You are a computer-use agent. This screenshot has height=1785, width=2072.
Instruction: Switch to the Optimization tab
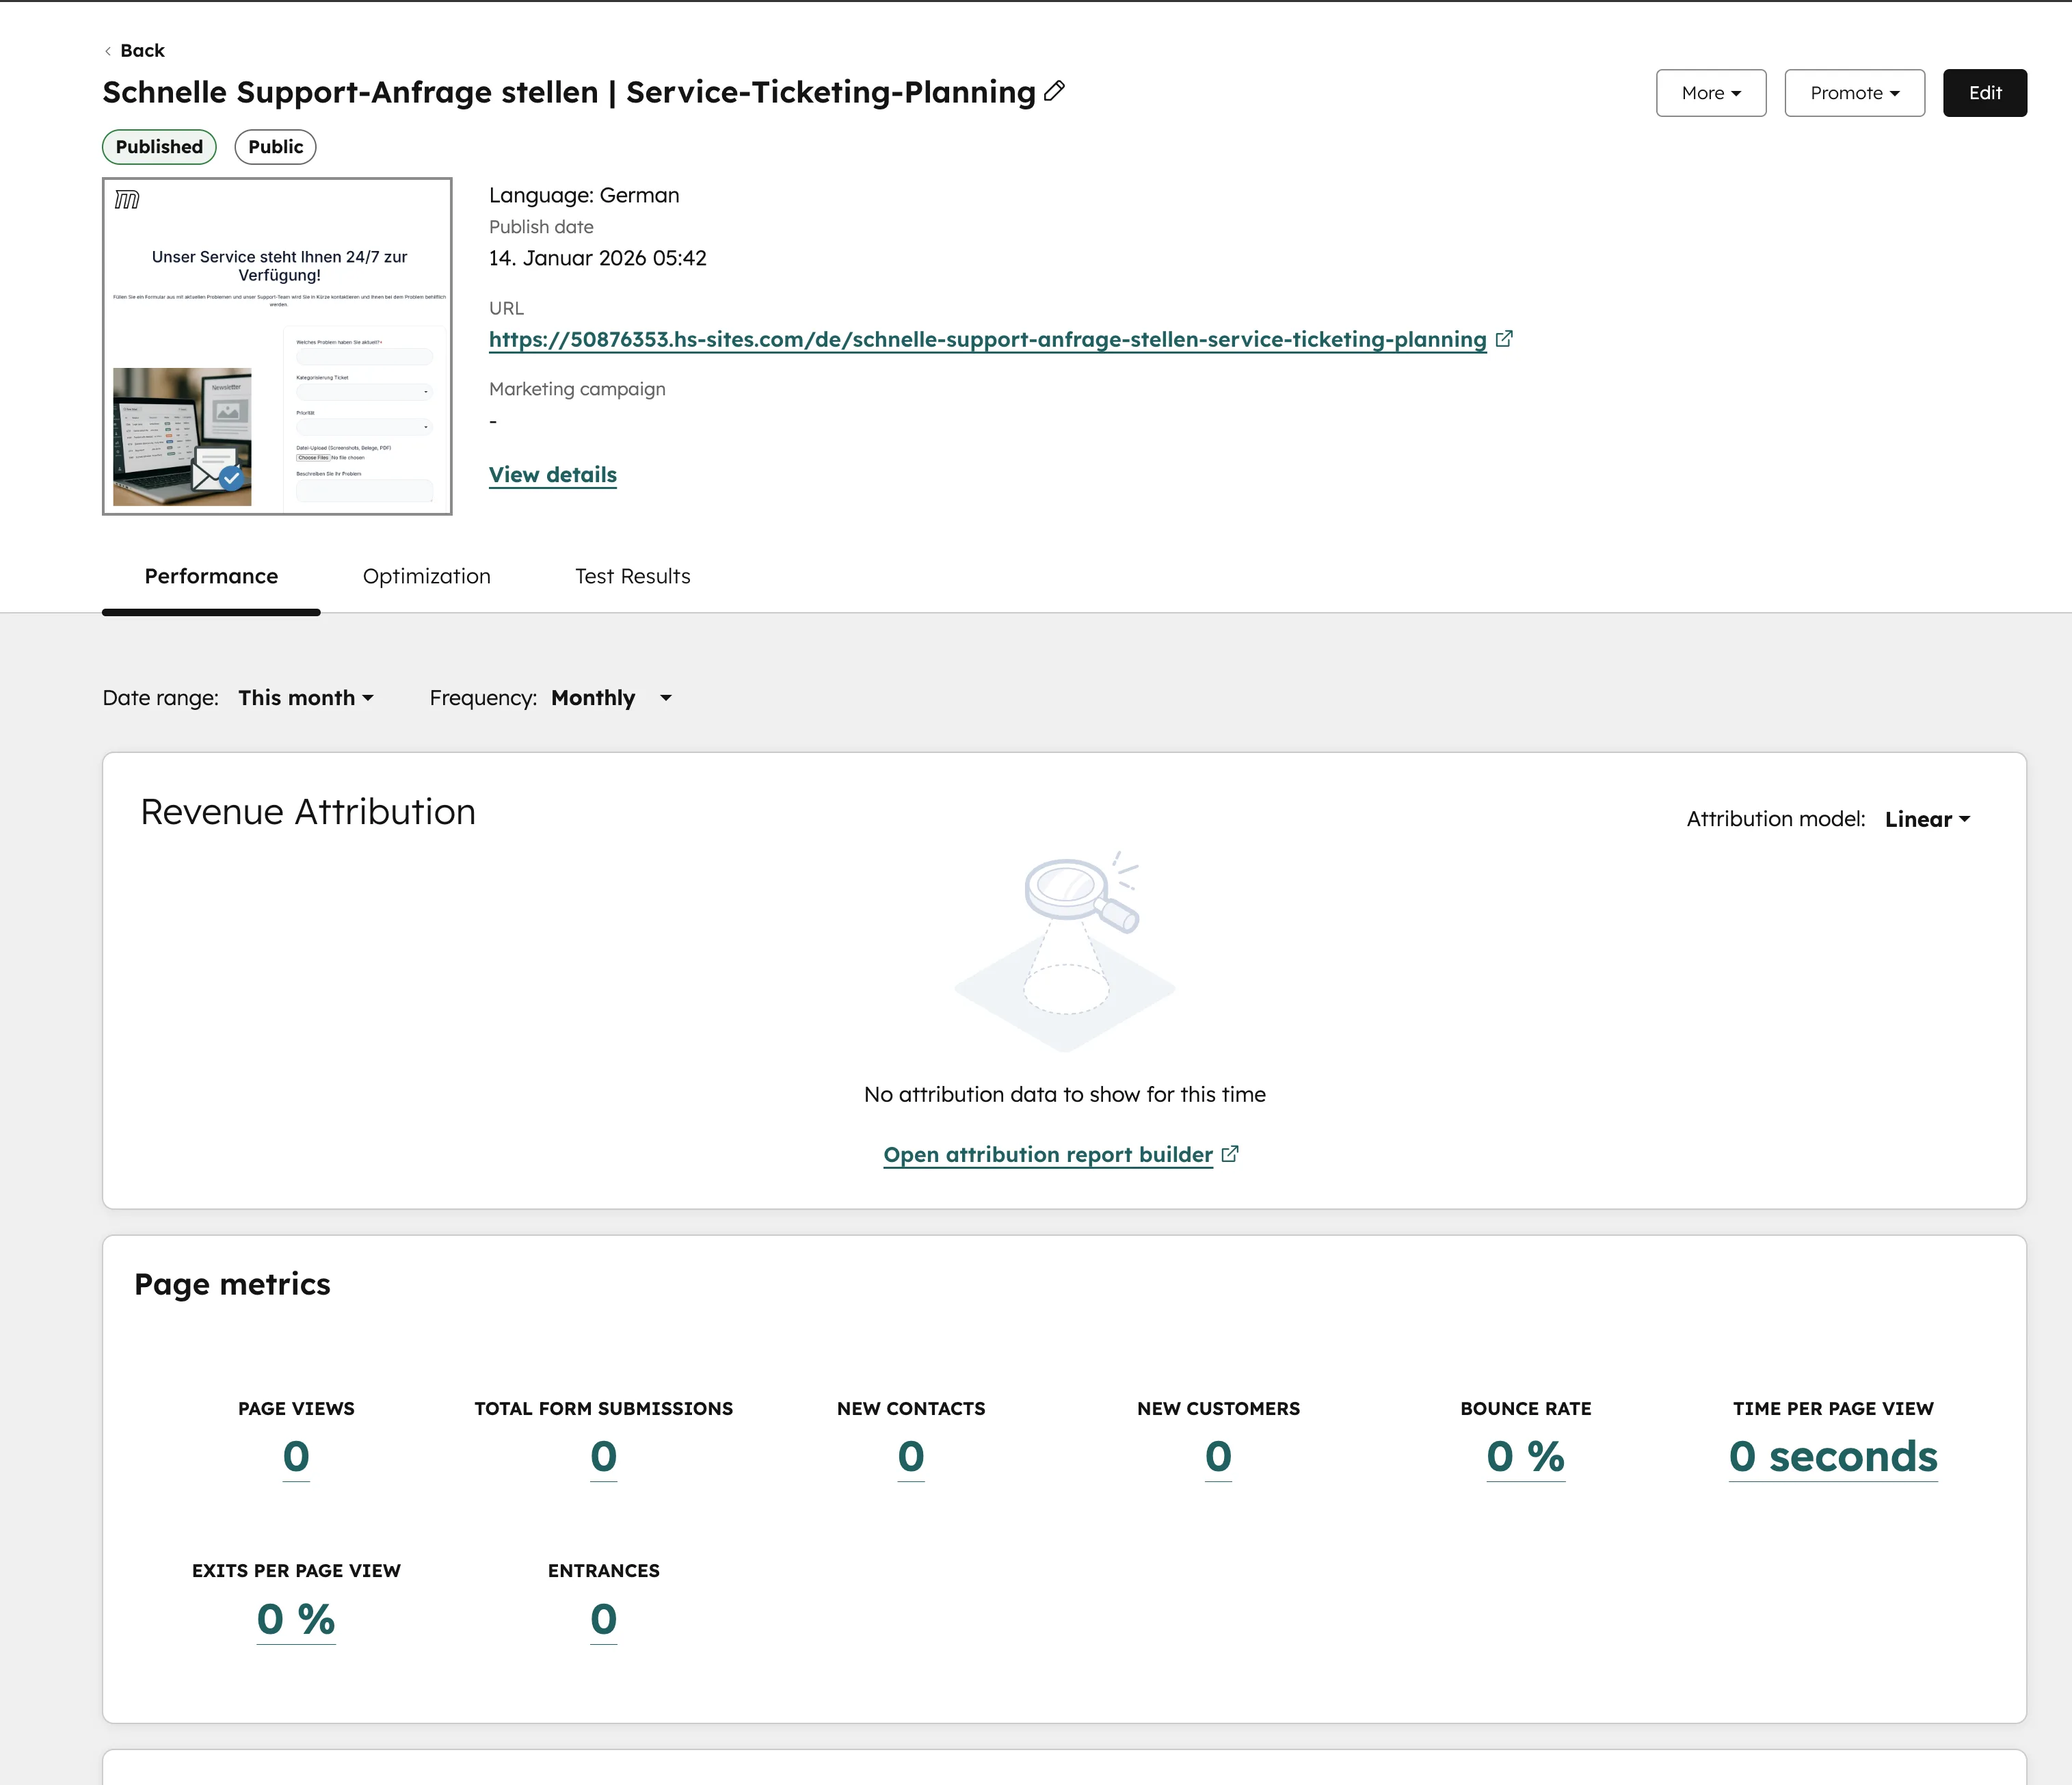coord(426,576)
